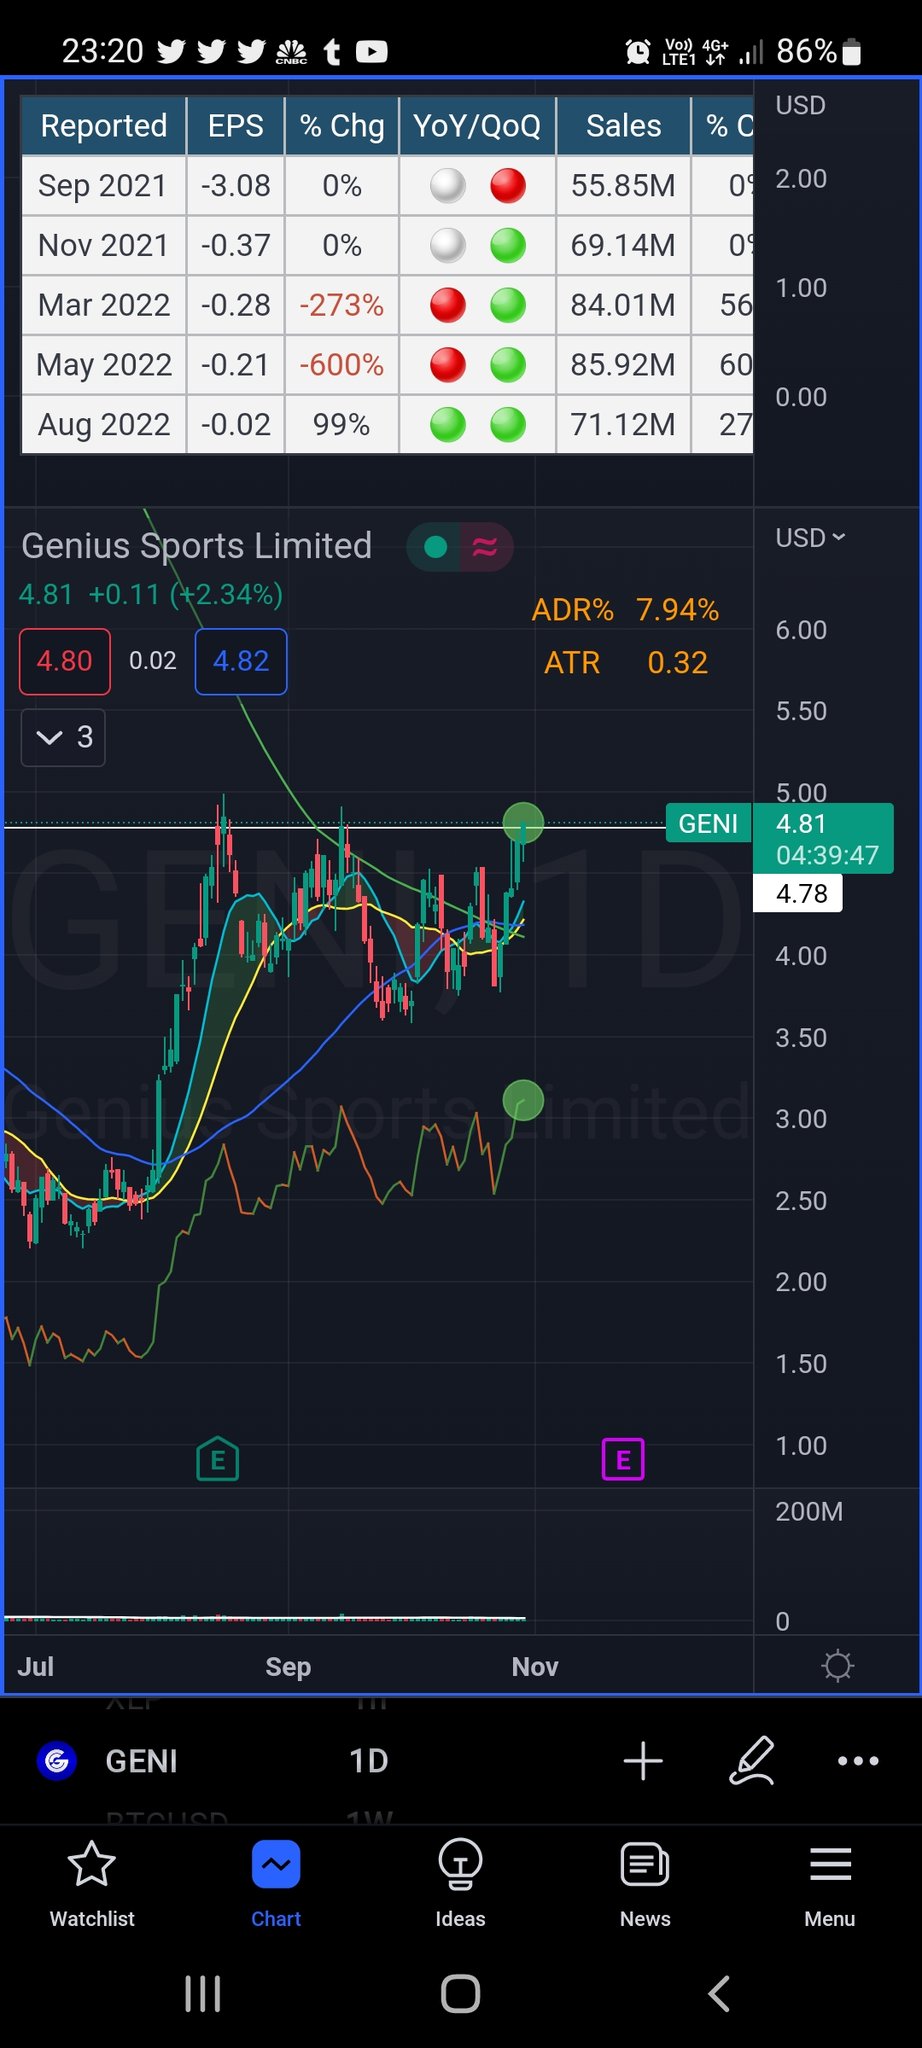Open the Watchlist tab

pos(92,1884)
